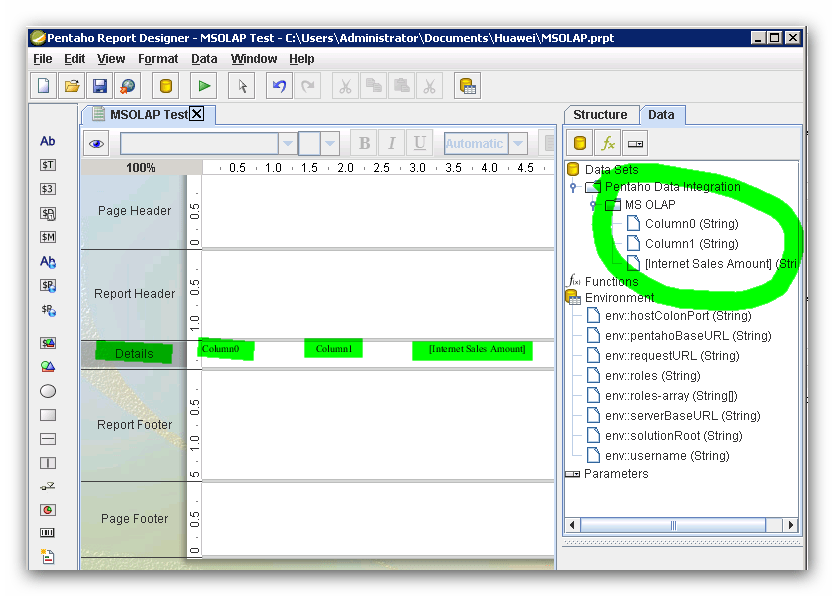Select the barcode palette tool

(x=48, y=533)
